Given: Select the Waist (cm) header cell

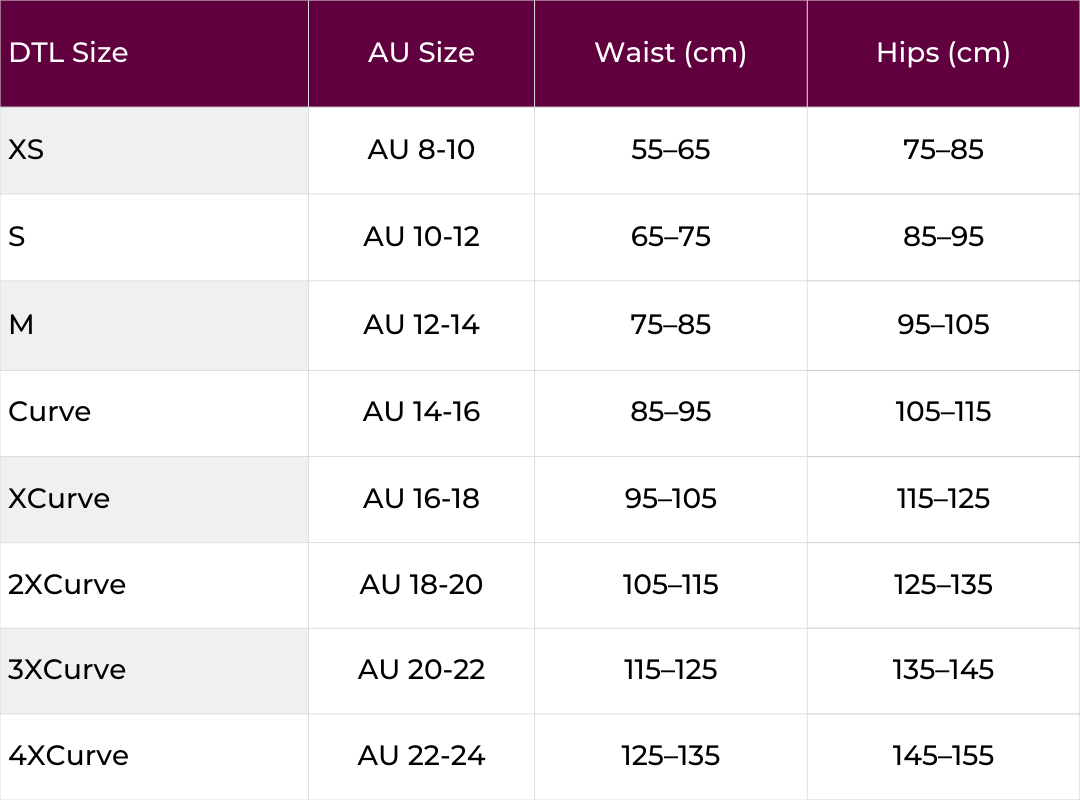Looking at the screenshot, I should pyautogui.click(x=670, y=52).
